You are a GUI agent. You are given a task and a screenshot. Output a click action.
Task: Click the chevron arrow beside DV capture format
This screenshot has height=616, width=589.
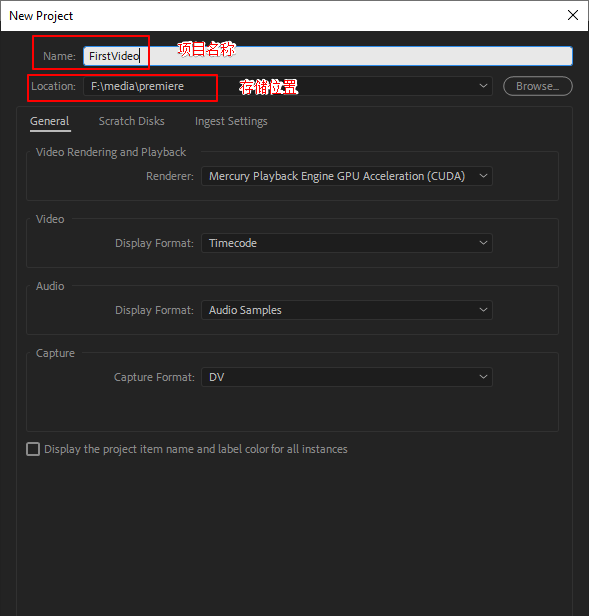[x=483, y=377]
